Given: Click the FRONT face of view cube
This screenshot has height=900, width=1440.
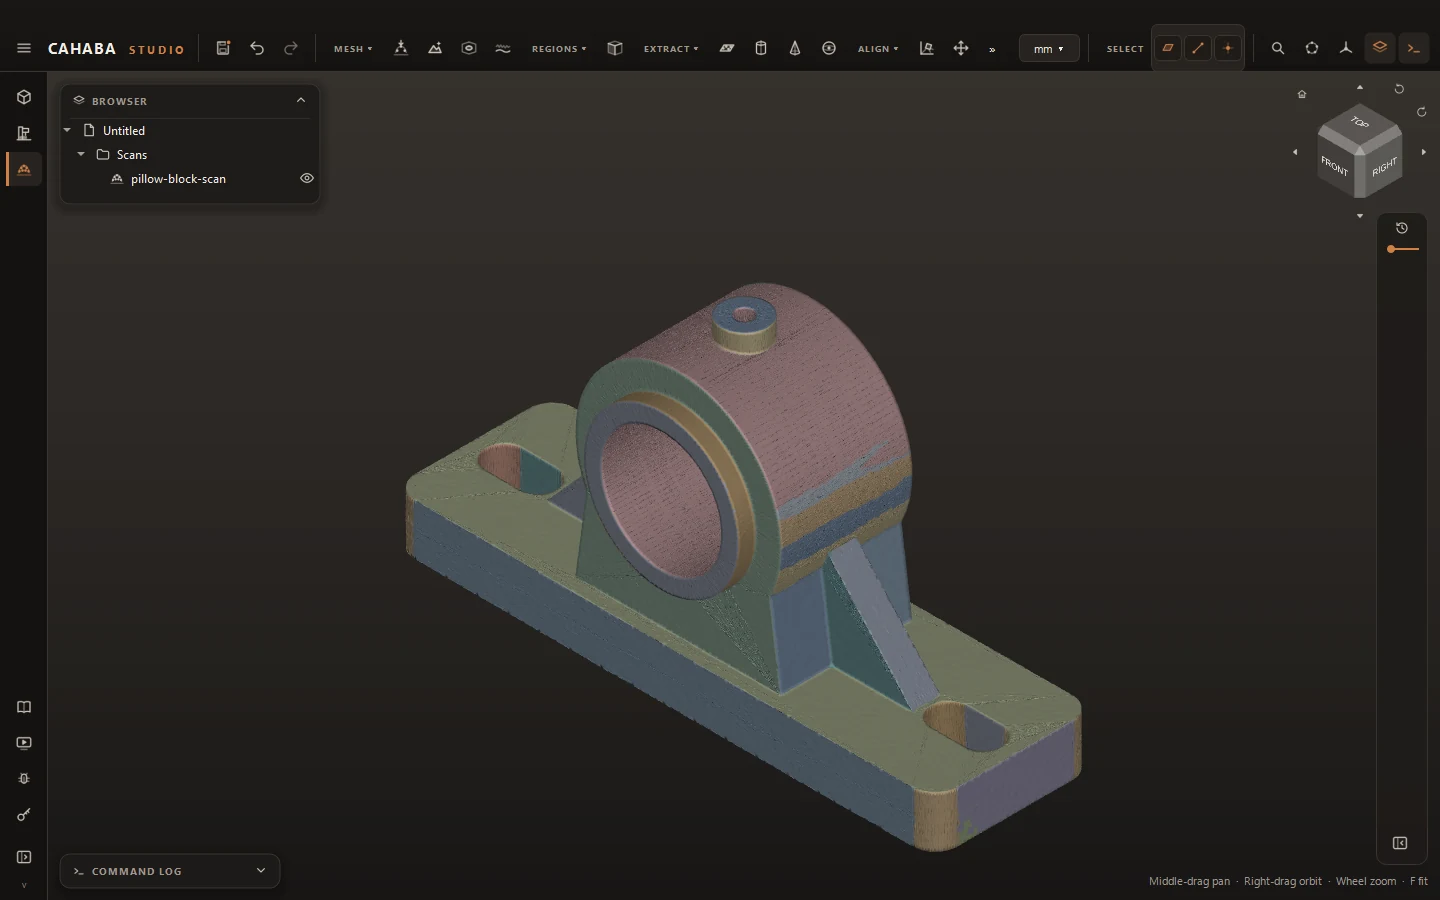Looking at the screenshot, I should tap(1335, 167).
